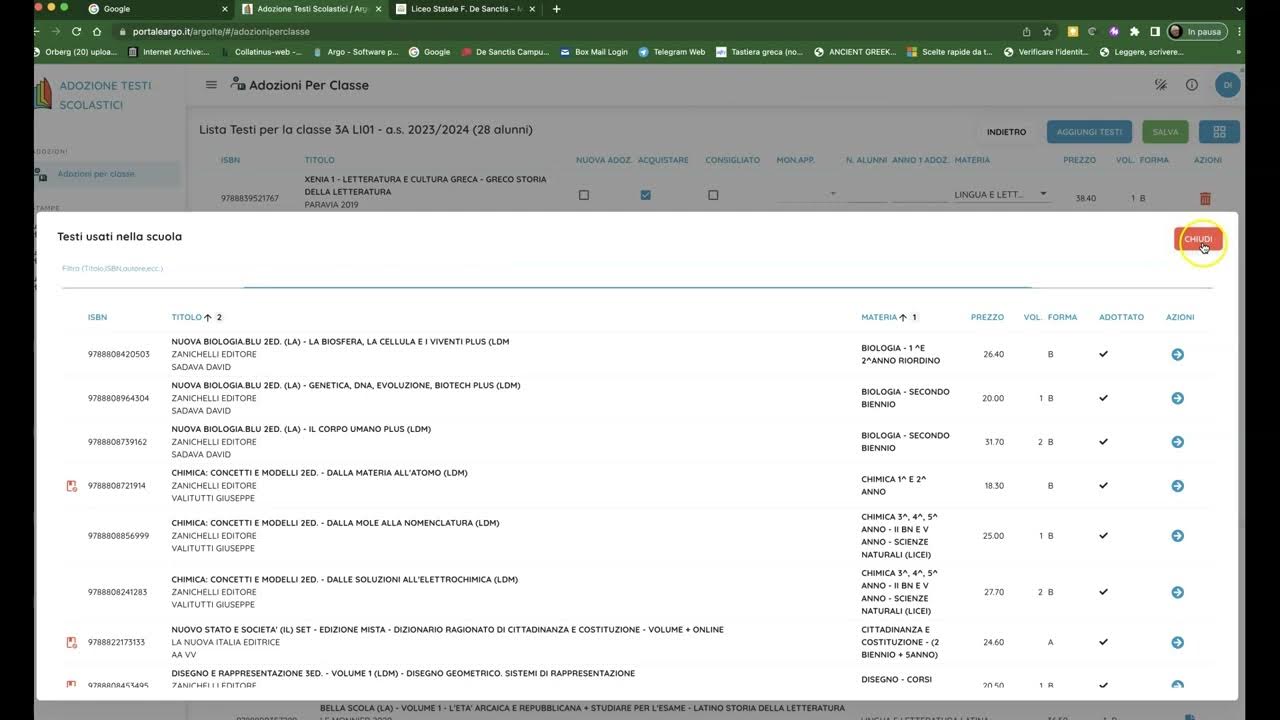Open the In pausa profile button

click(x=1196, y=31)
